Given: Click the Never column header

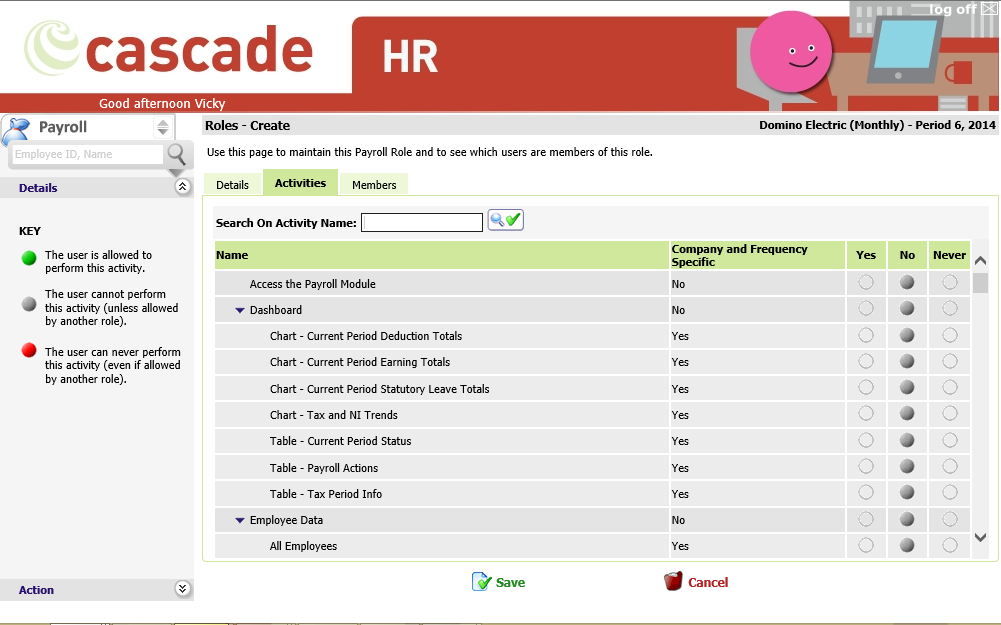Looking at the screenshot, I should 949,255.
